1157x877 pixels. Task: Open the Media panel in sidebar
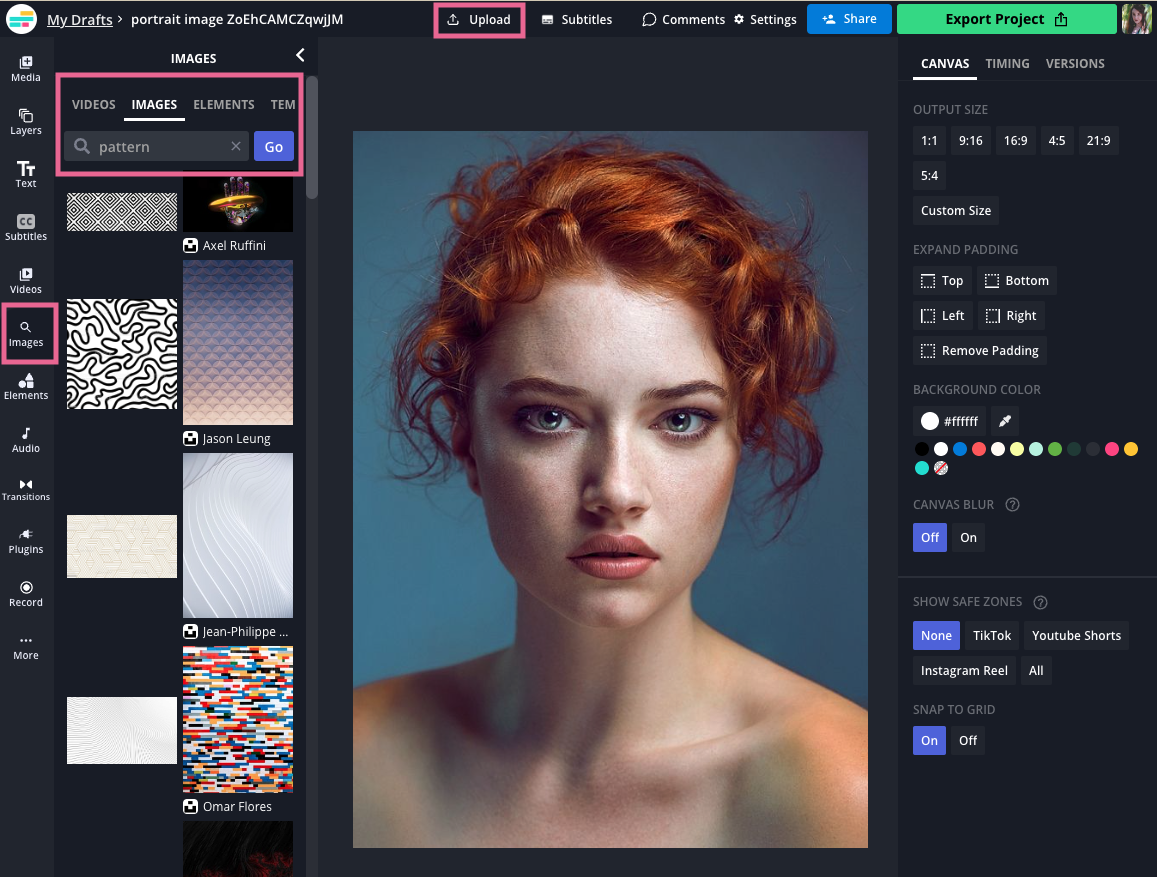coord(26,68)
